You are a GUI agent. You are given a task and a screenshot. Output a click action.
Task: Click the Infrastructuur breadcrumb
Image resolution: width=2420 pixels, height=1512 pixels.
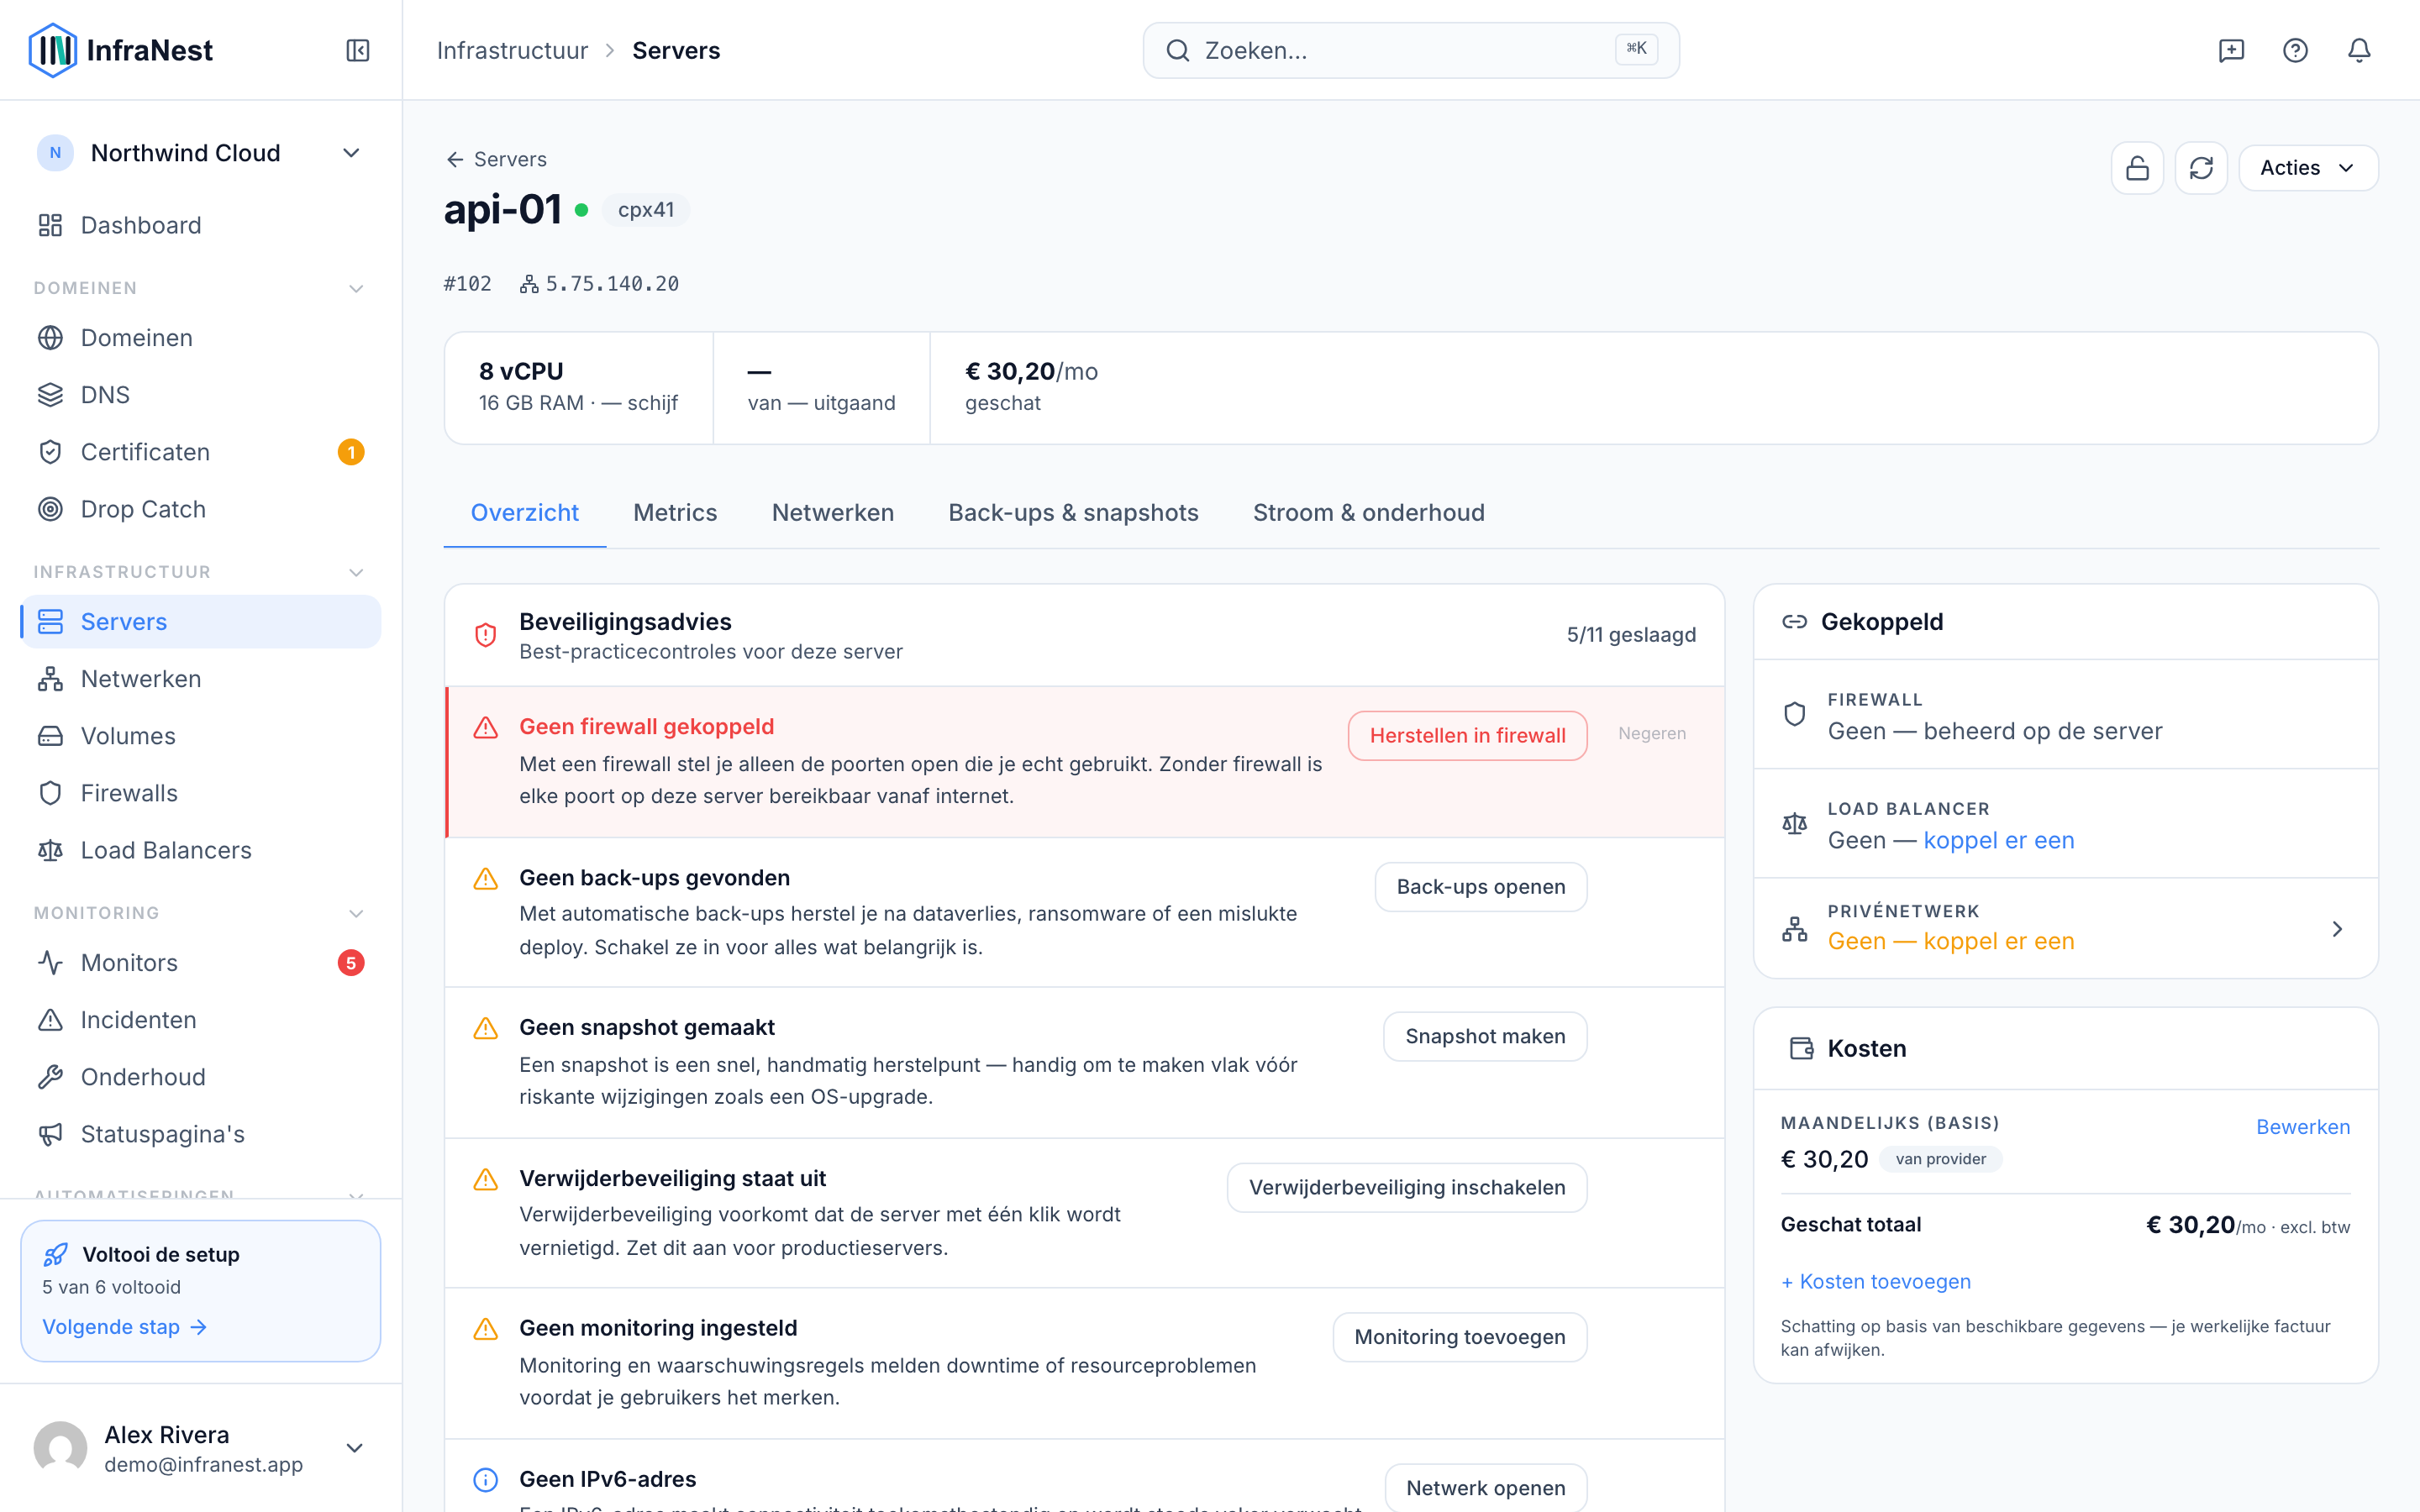512,50
